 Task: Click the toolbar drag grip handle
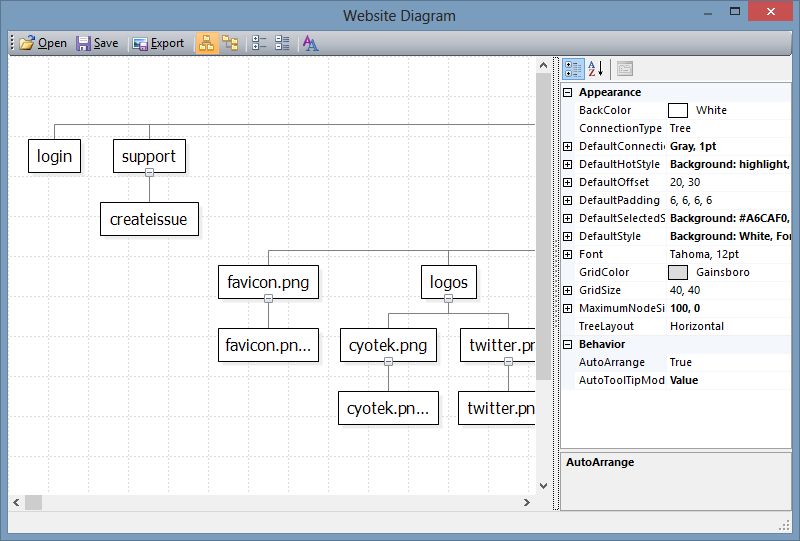(12, 43)
